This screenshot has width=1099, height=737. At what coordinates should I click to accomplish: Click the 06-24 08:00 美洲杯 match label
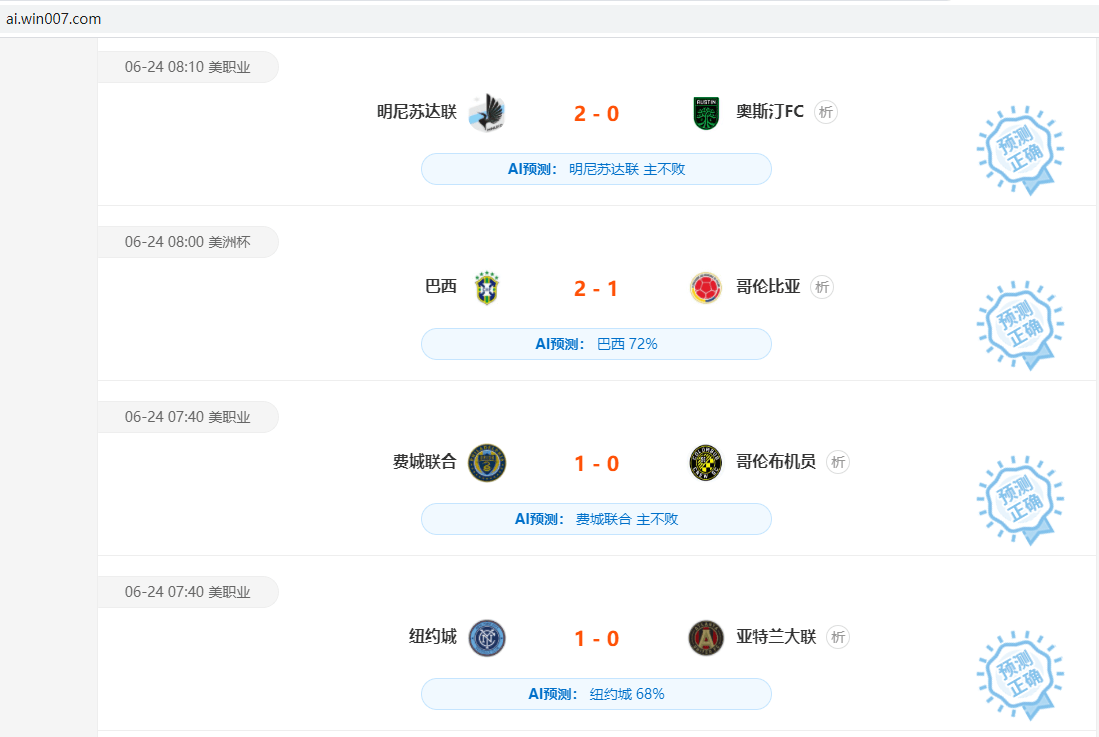(187, 242)
